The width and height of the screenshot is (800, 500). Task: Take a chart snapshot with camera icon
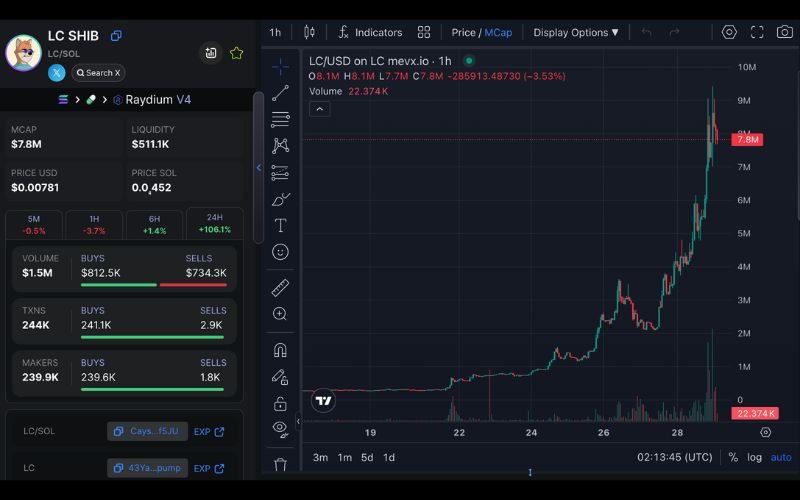click(785, 32)
